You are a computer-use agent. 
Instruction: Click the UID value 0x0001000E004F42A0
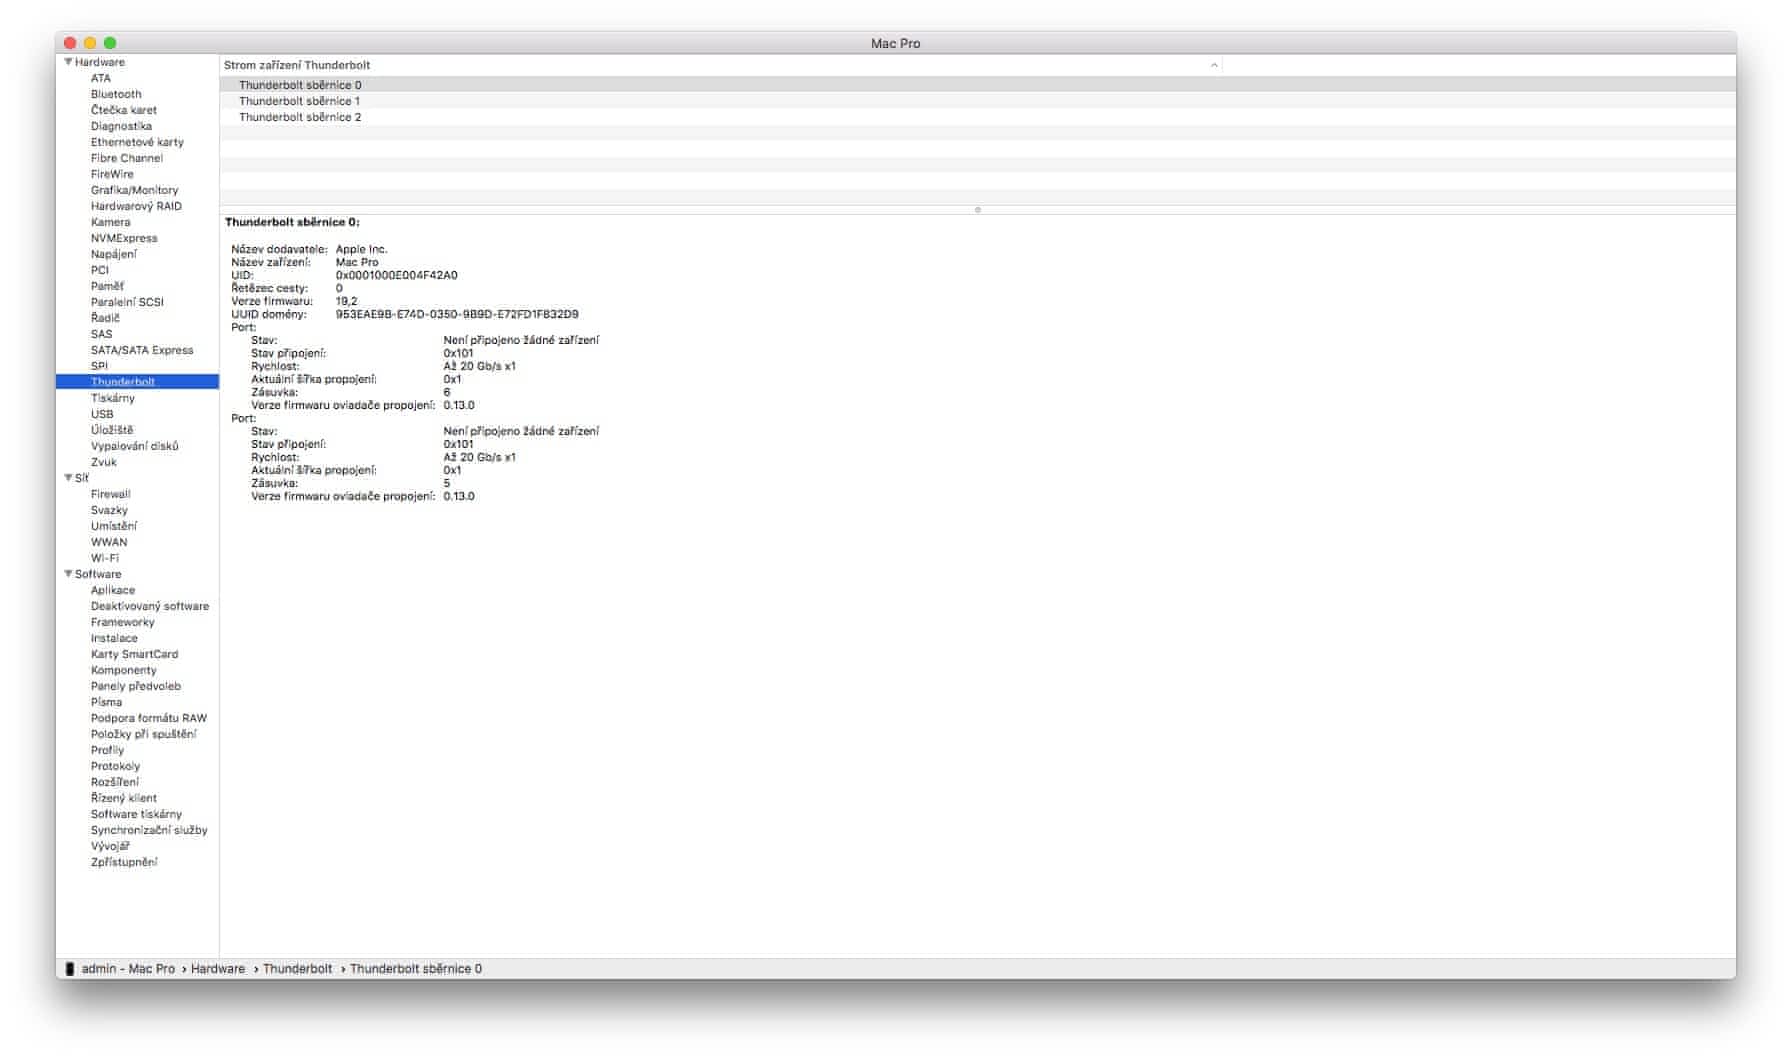pyautogui.click(x=397, y=275)
